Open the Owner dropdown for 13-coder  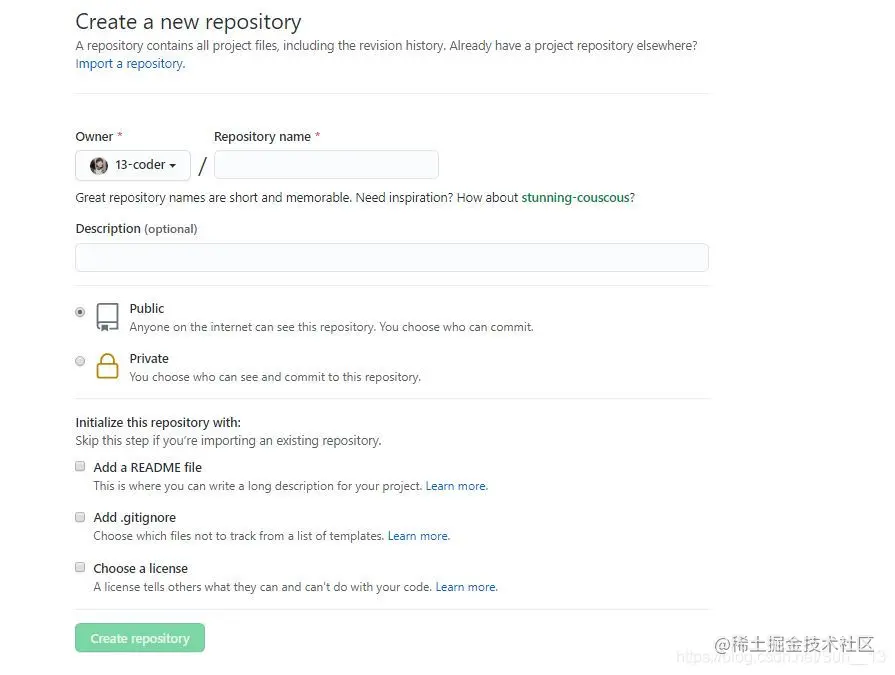pos(133,165)
